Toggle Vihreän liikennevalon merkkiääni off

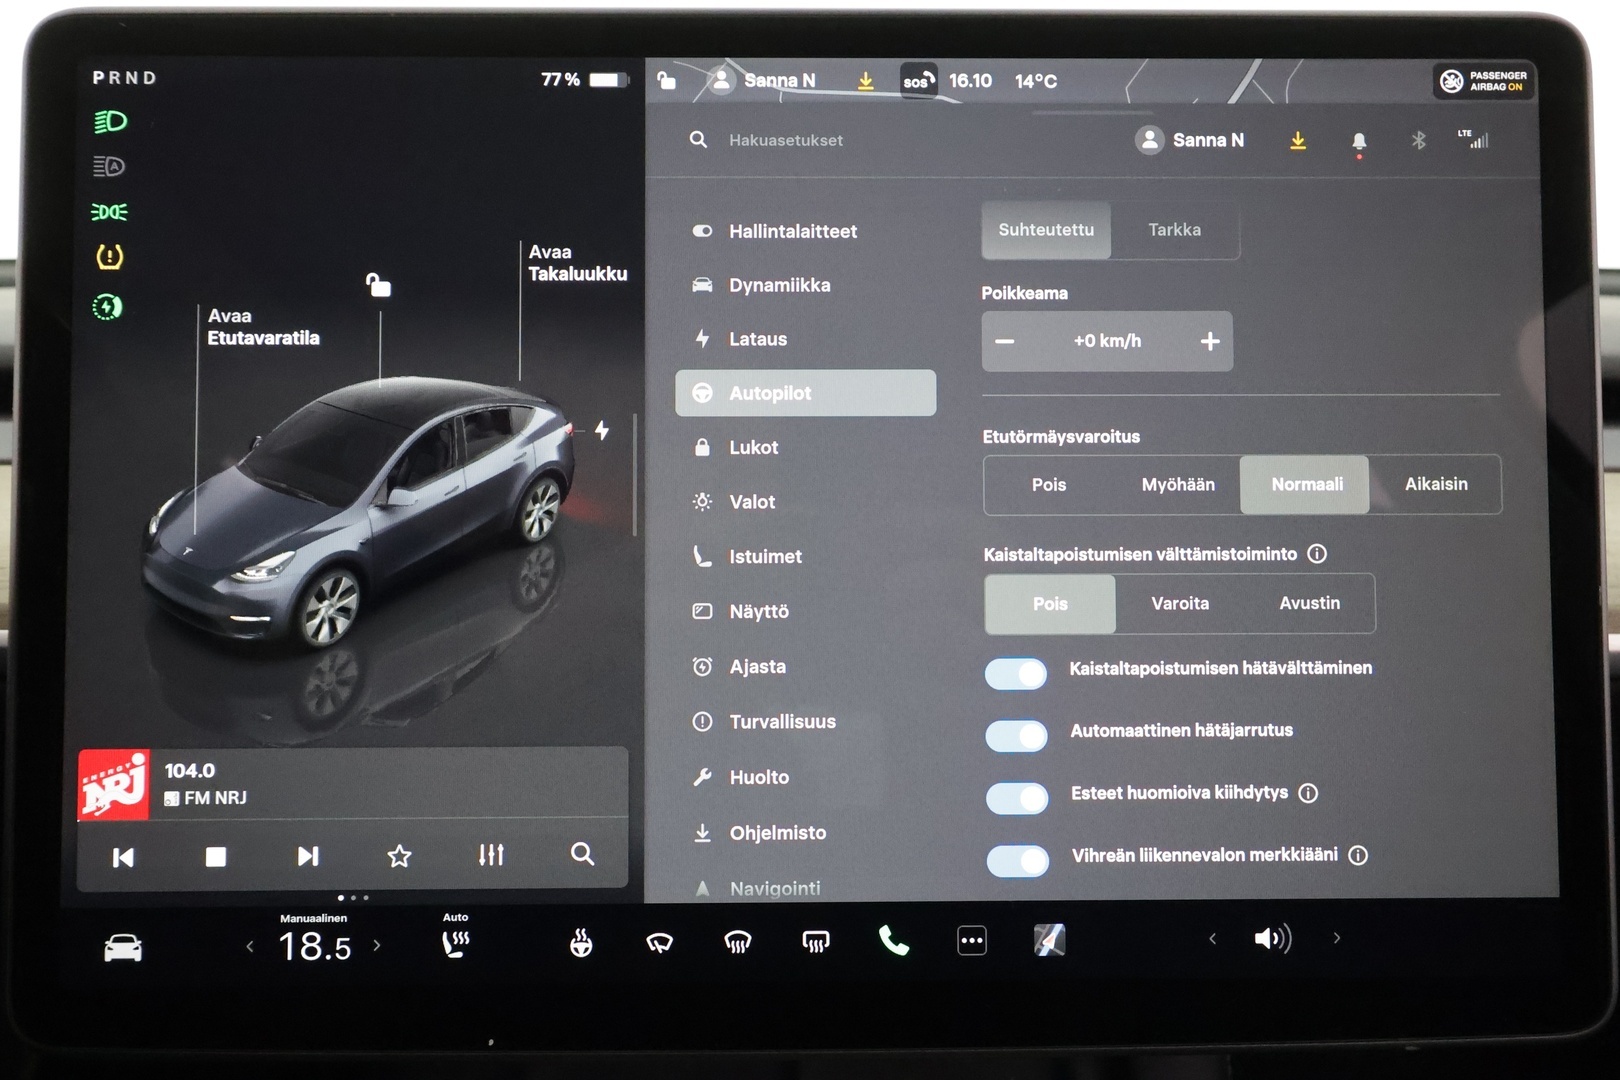pyautogui.click(x=1016, y=860)
